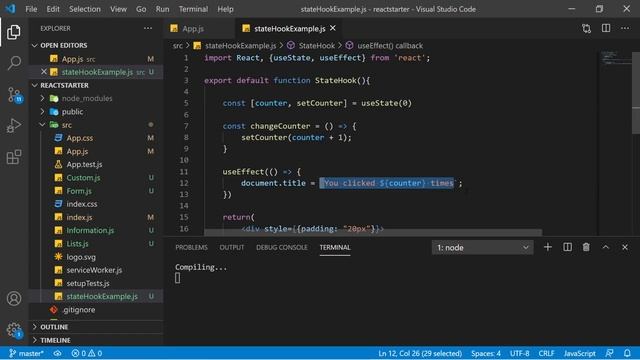
Task: Change encoding via 'UTF-8' status item
Action: (x=520, y=353)
